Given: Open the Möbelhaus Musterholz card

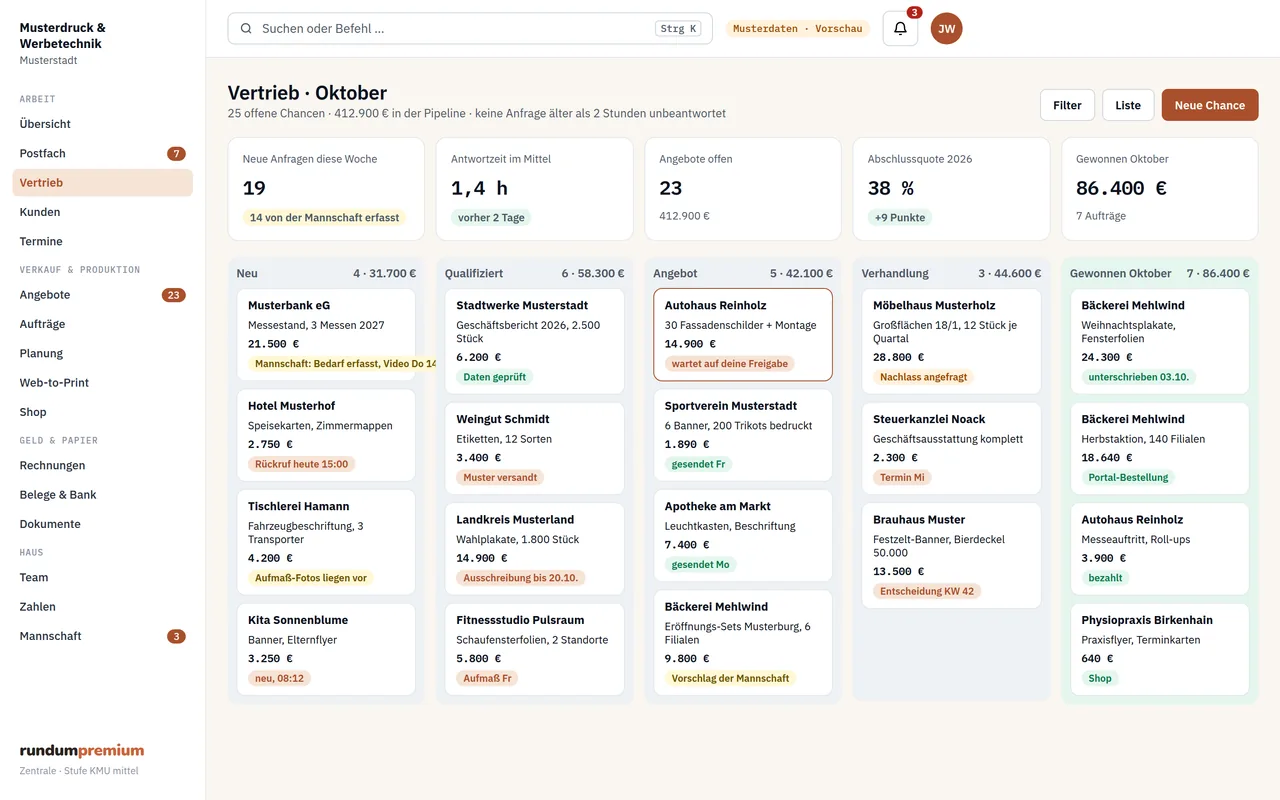Looking at the screenshot, I should (x=951, y=342).
